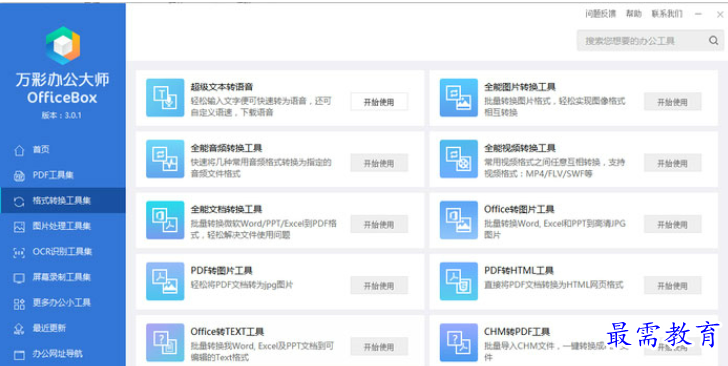Click the CHM转PDF工具 tool icon
This screenshot has height=366, width=728.
tap(459, 342)
